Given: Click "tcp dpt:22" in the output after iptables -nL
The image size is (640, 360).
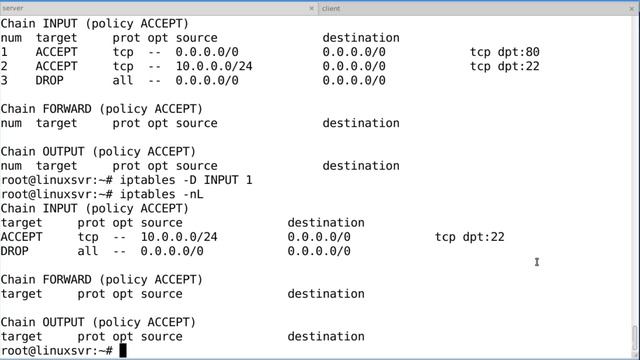Looking at the screenshot, I should (469, 237).
